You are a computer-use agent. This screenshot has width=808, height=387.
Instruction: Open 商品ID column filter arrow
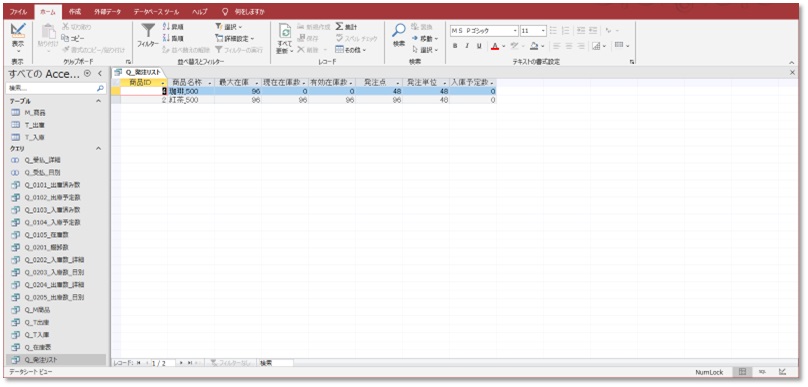click(163, 82)
